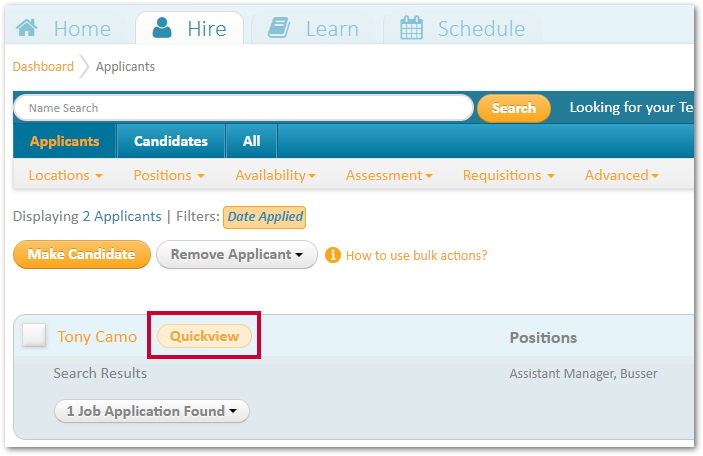The image size is (703, 456).
Task: Click the Schedule calendar icon
Action: 411,28
